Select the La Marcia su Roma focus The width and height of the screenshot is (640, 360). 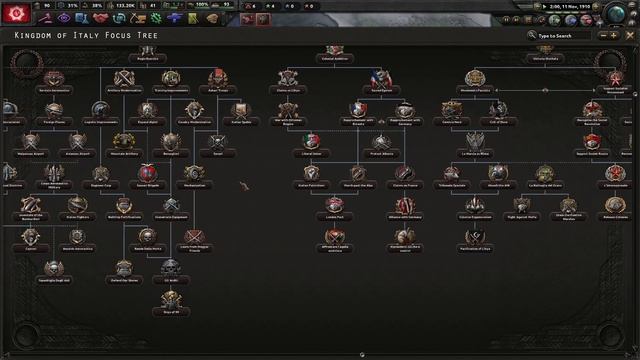(475, 146)
